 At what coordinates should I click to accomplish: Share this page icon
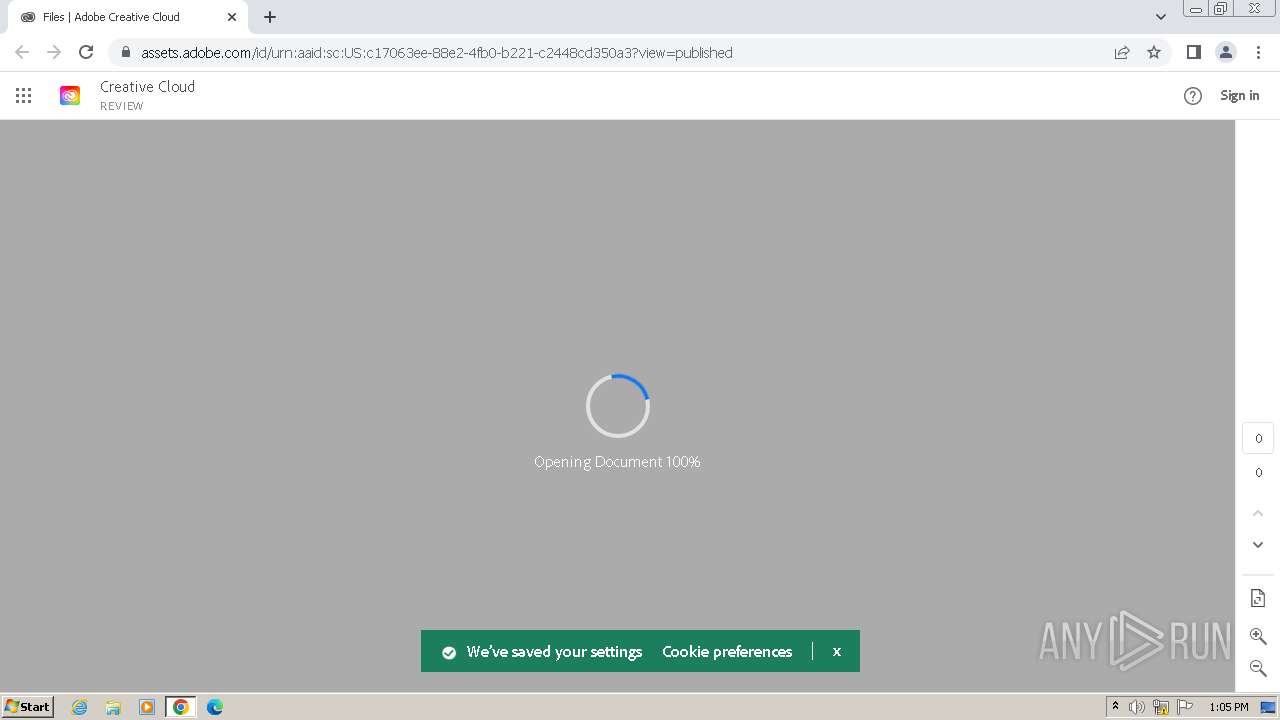[1122, 52]
